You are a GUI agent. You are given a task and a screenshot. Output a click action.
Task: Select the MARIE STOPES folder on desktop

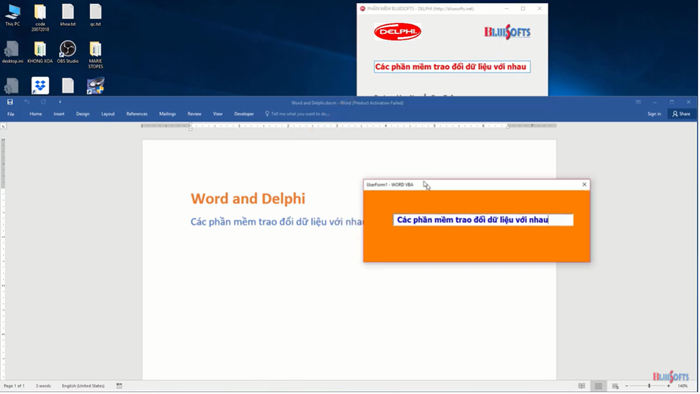coord(96,55)
